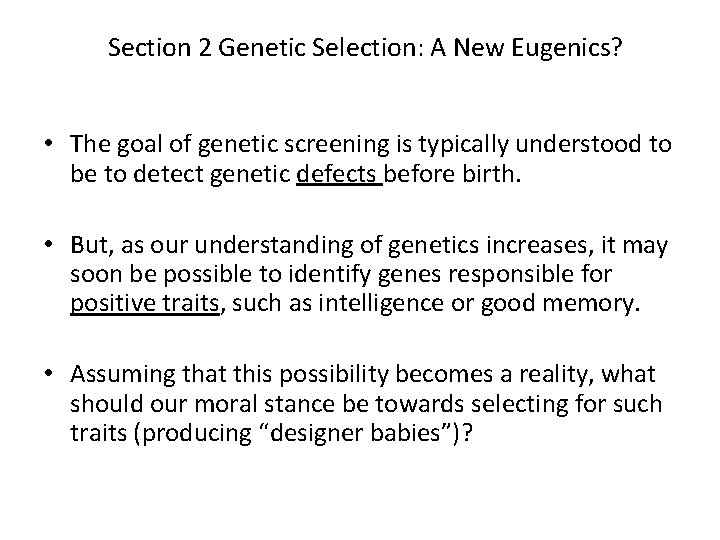The image size is (720, 540).
Task: Click the phrase "genetic screening" in first bullet
Action: tap(294, 145)
